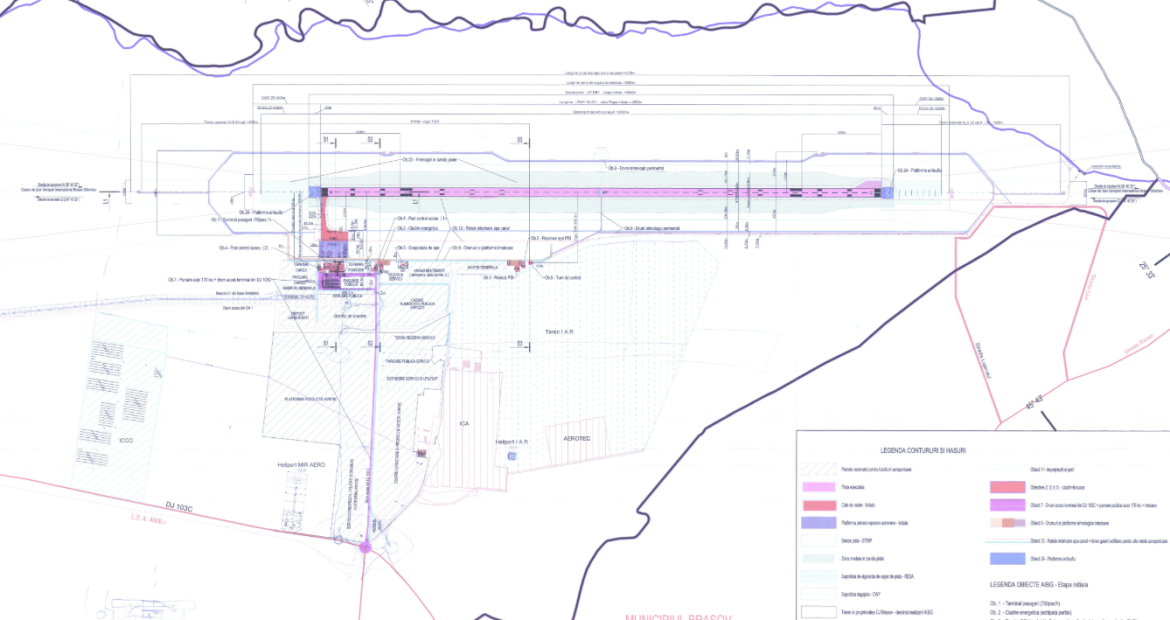1170x620 pixels.
Task: Click the 'Ob.6 - Gospodarie de apa' annotation
Action: 418,248
